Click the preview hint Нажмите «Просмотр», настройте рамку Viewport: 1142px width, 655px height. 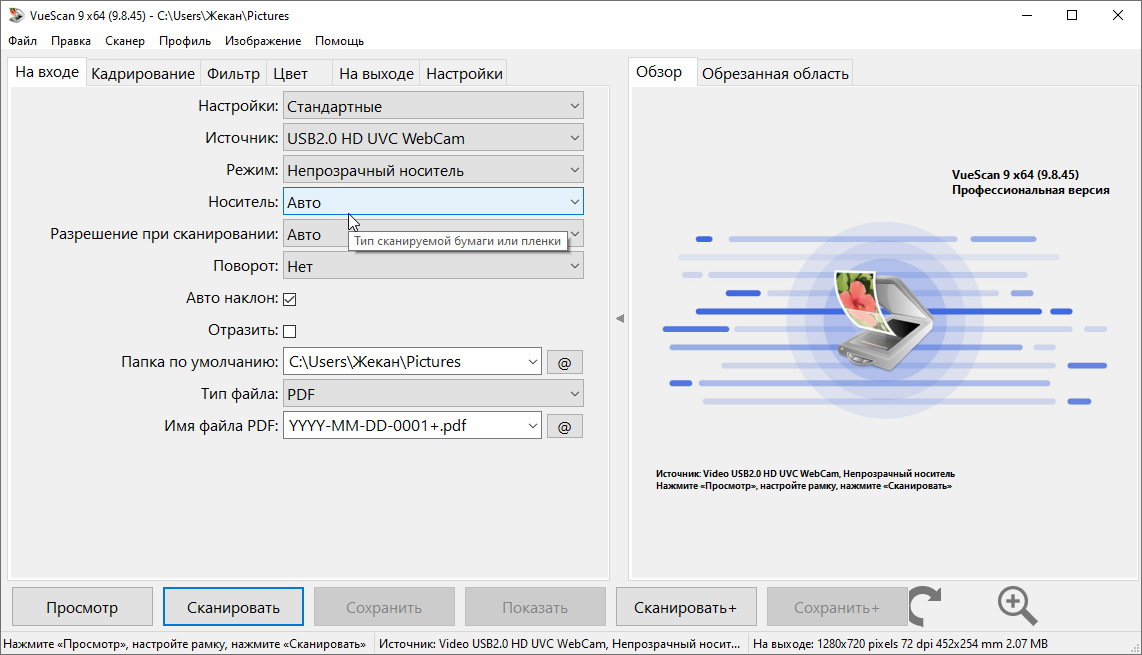(x=803, y=486)
